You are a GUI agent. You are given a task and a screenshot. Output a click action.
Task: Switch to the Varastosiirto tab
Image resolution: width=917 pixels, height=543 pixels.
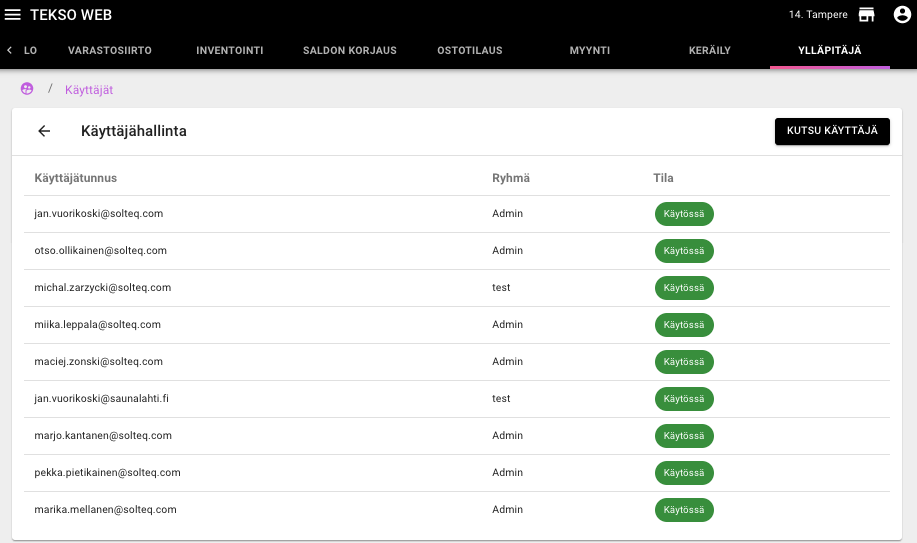tap(110, 50)
